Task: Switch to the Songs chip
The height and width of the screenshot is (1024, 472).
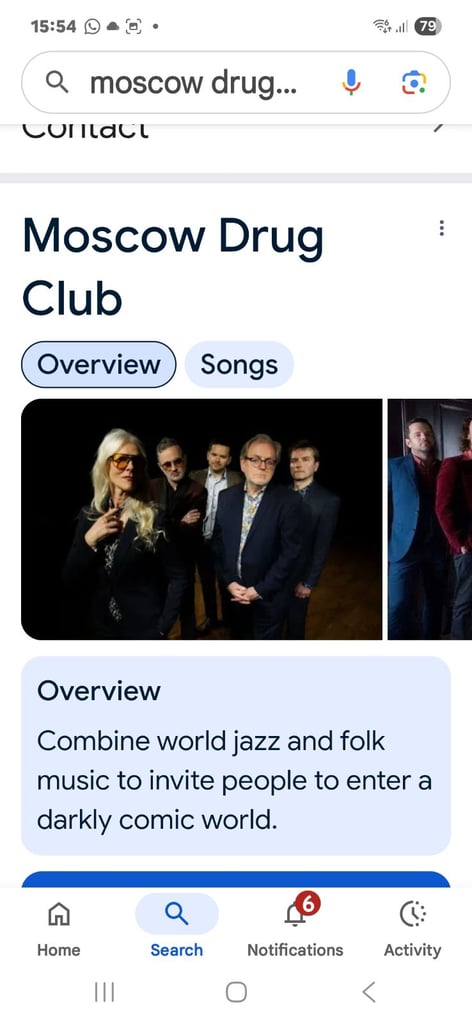Action: pyautogui.click(x=239, y=364)
